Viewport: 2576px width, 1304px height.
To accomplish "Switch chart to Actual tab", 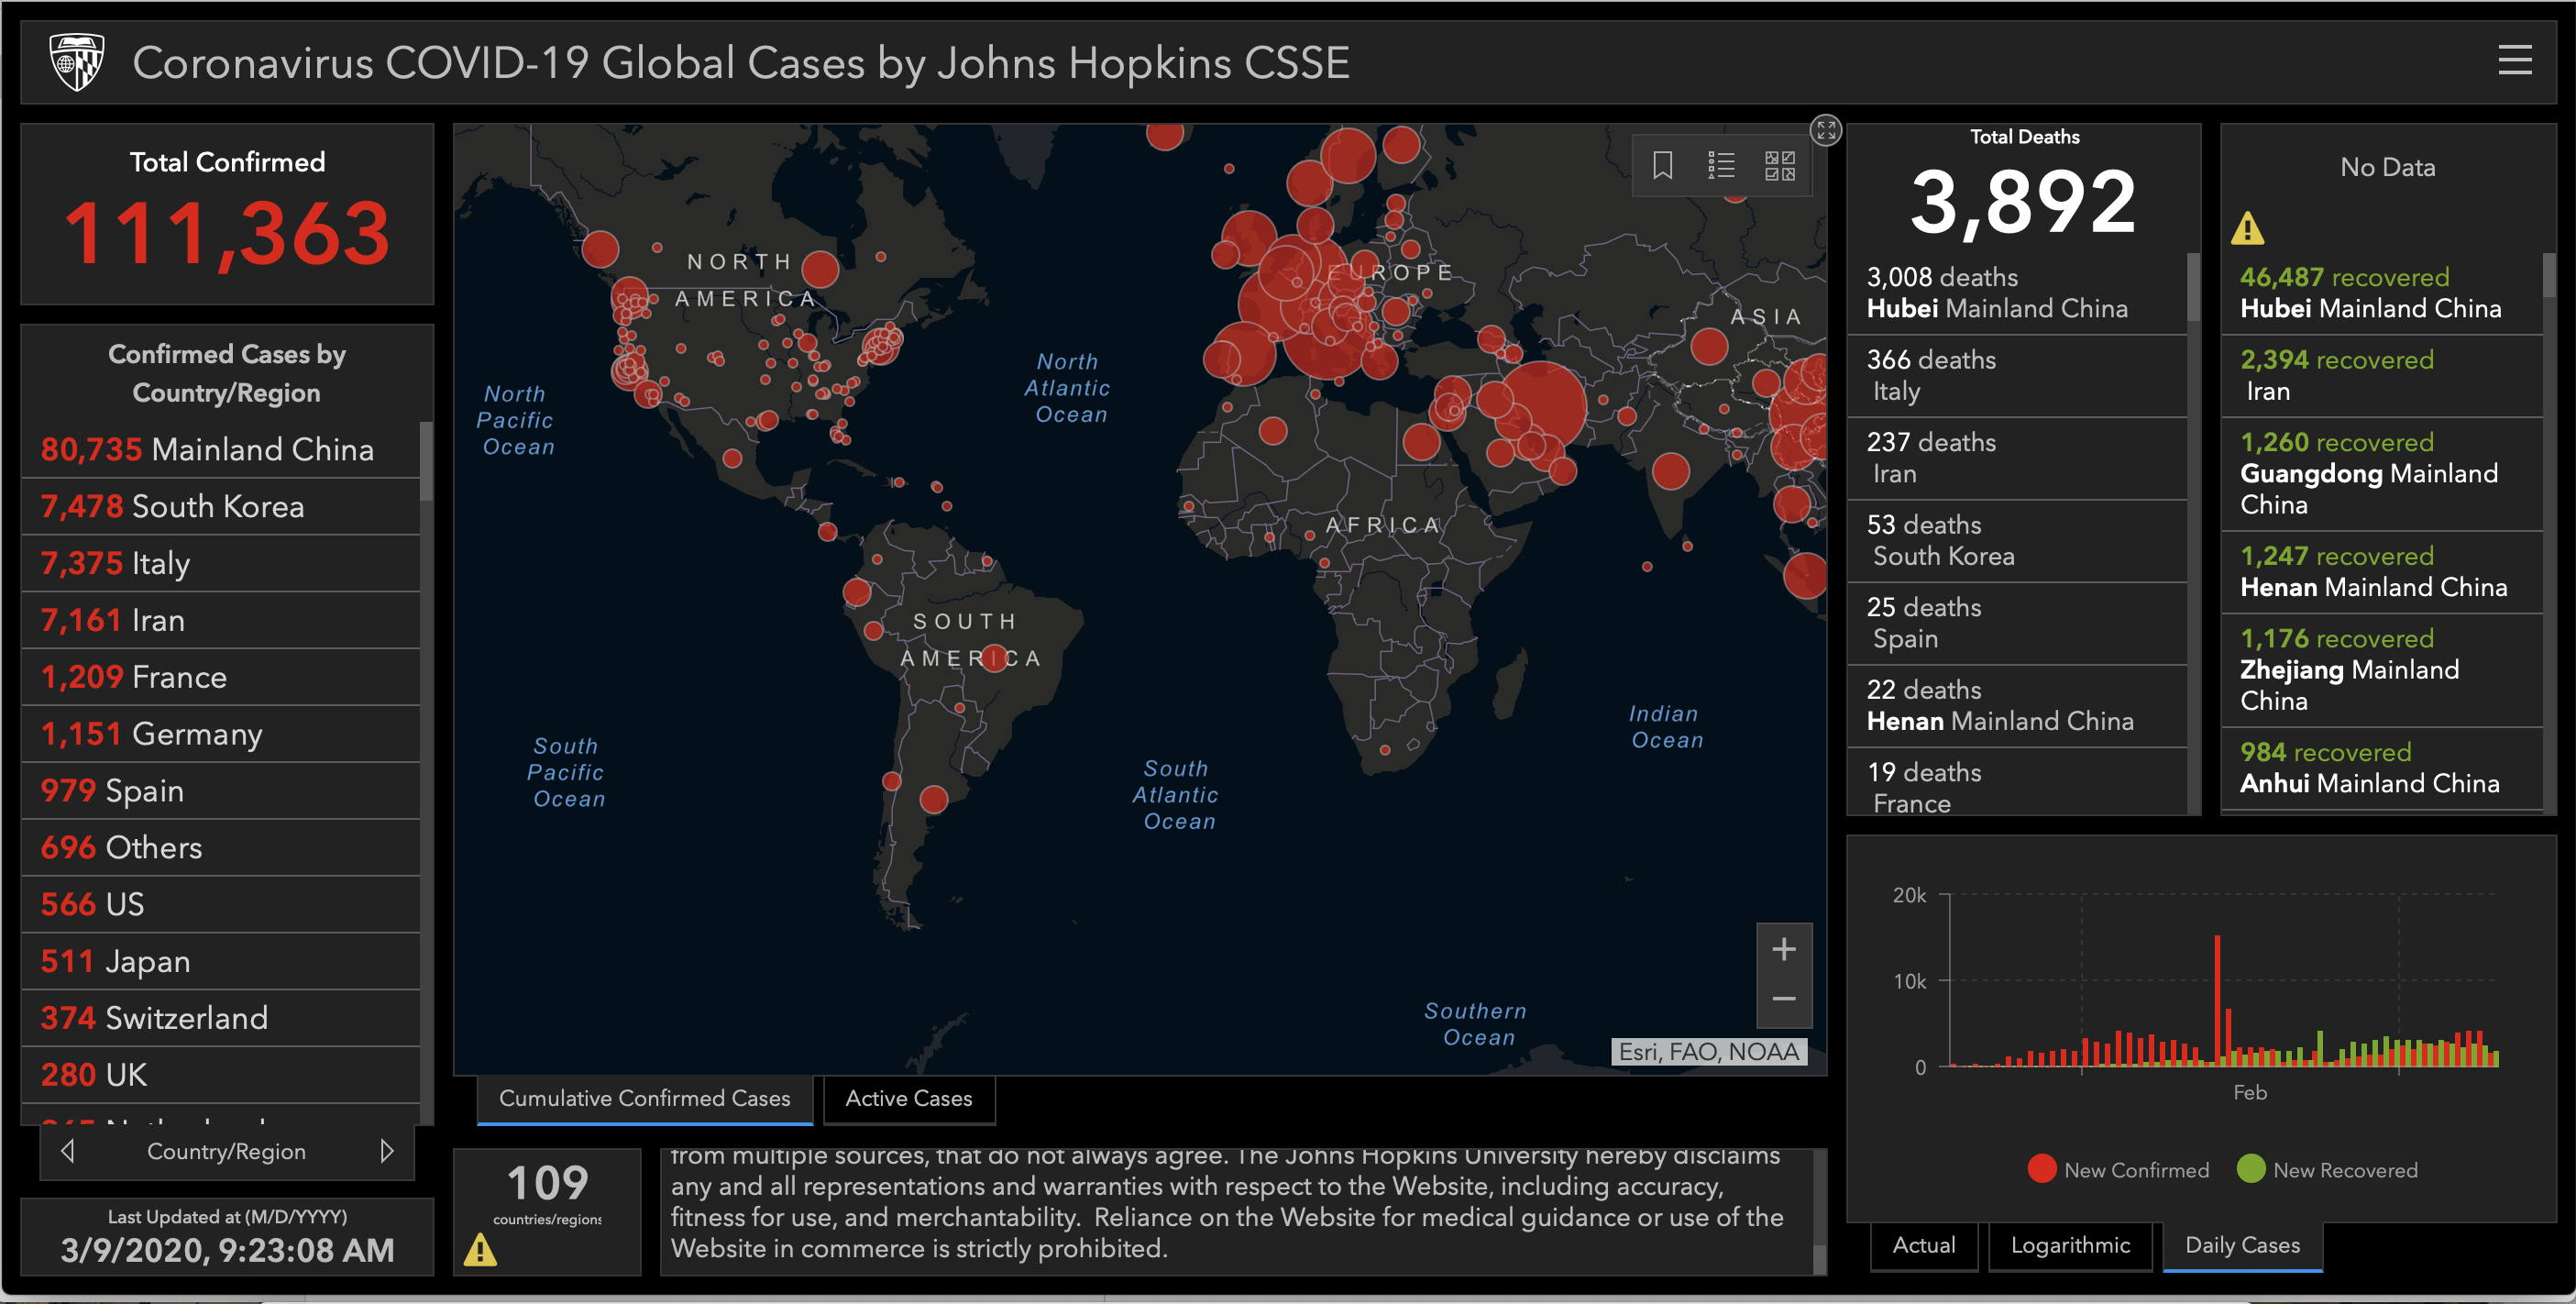I will click(x=1923, y=1245).
